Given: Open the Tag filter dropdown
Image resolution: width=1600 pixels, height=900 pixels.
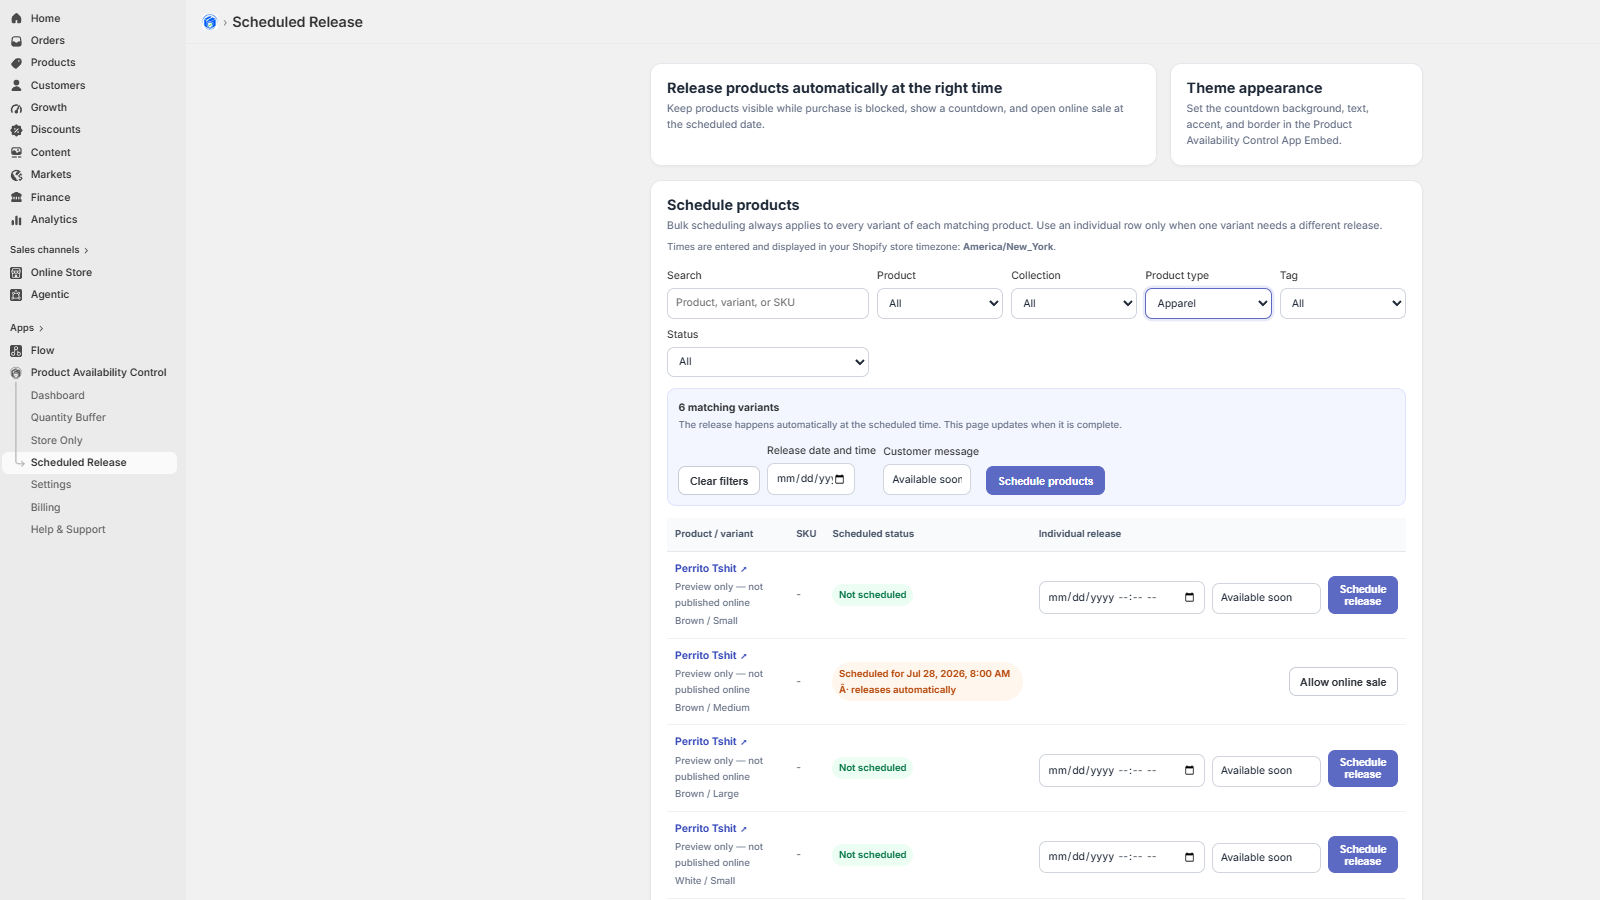Looking at the screenshot, I should tap(1343, 303).
